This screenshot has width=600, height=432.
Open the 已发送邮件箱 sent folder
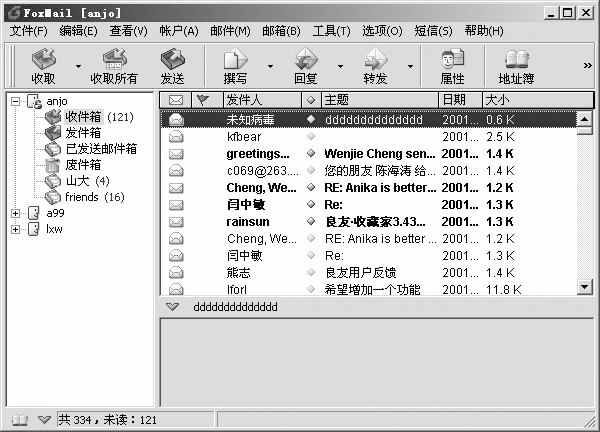pyautogui.click(x=91, y=149)
